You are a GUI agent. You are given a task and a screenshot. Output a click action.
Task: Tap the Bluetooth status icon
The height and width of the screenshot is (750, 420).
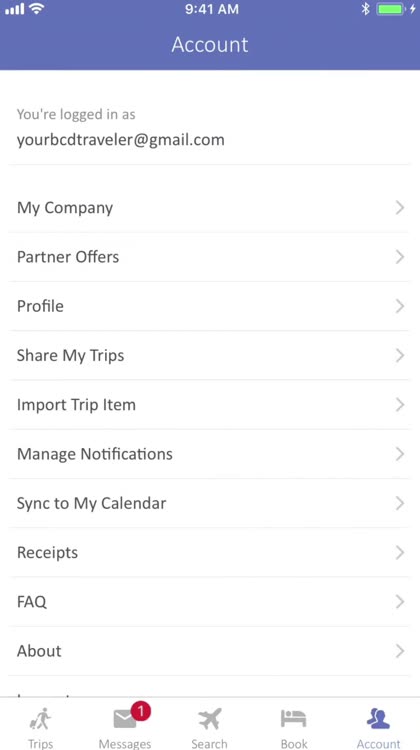tap(366, 9)
